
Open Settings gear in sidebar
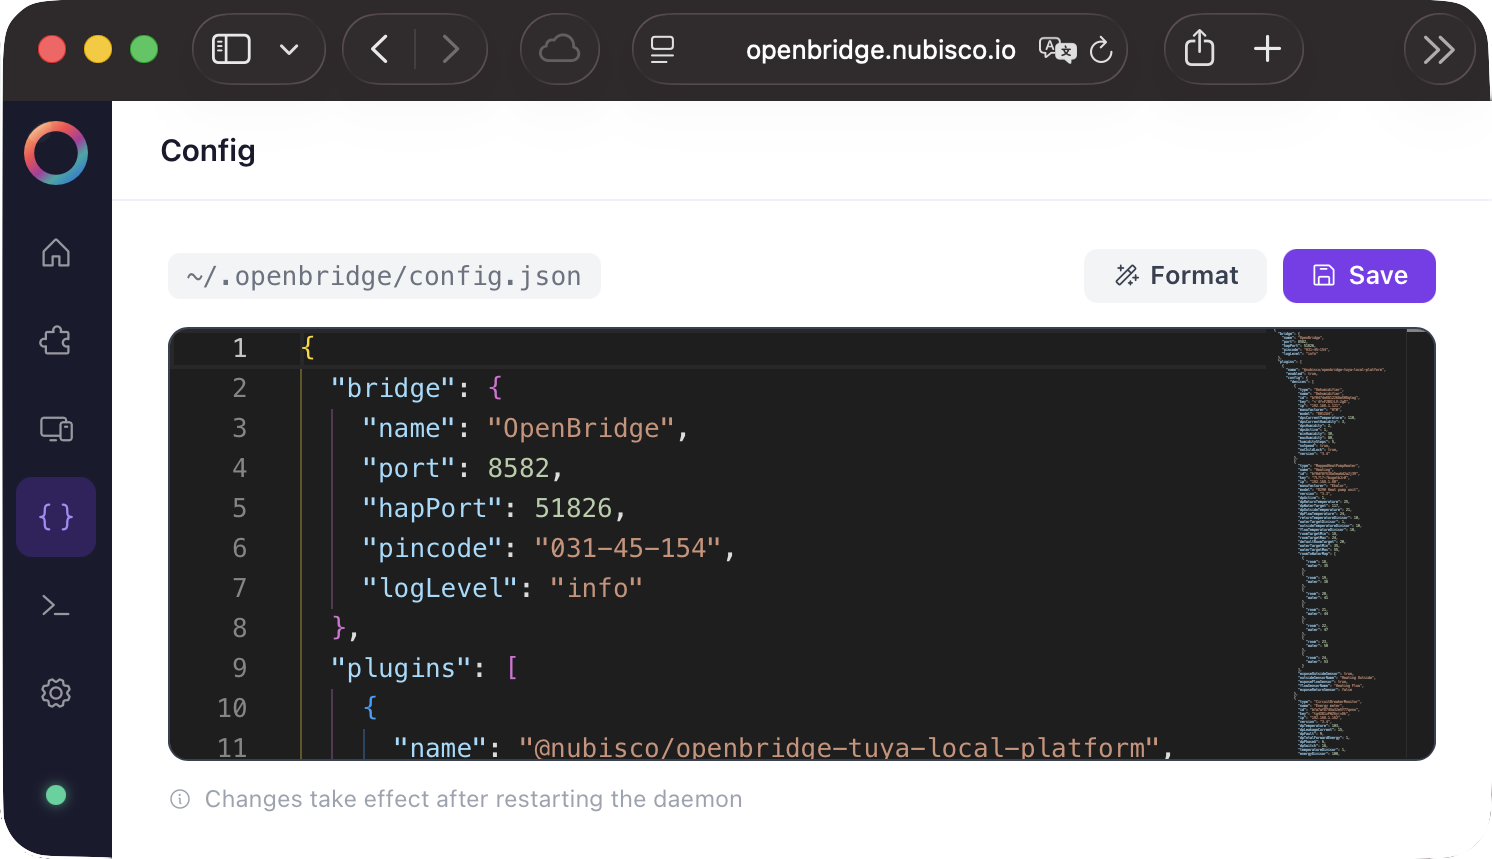56,693
